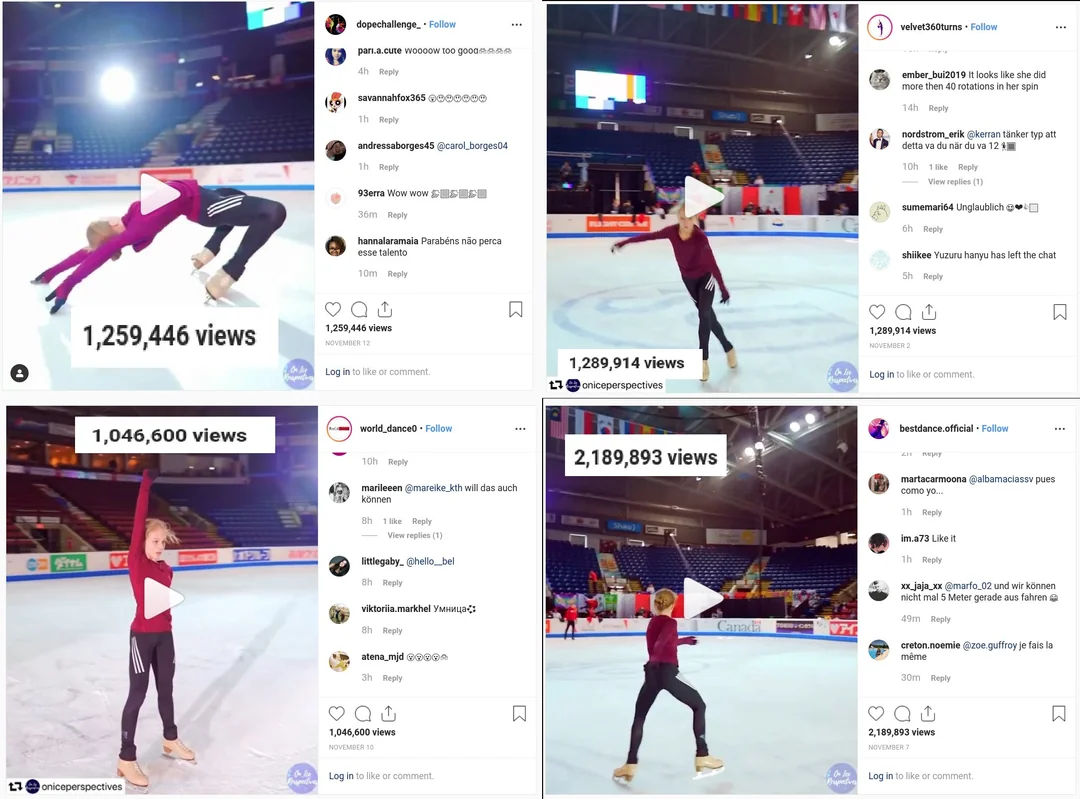Share the world_dance0 post via share icon
Viewport: 1080px width, 799px height.
(x=388, y=714)
